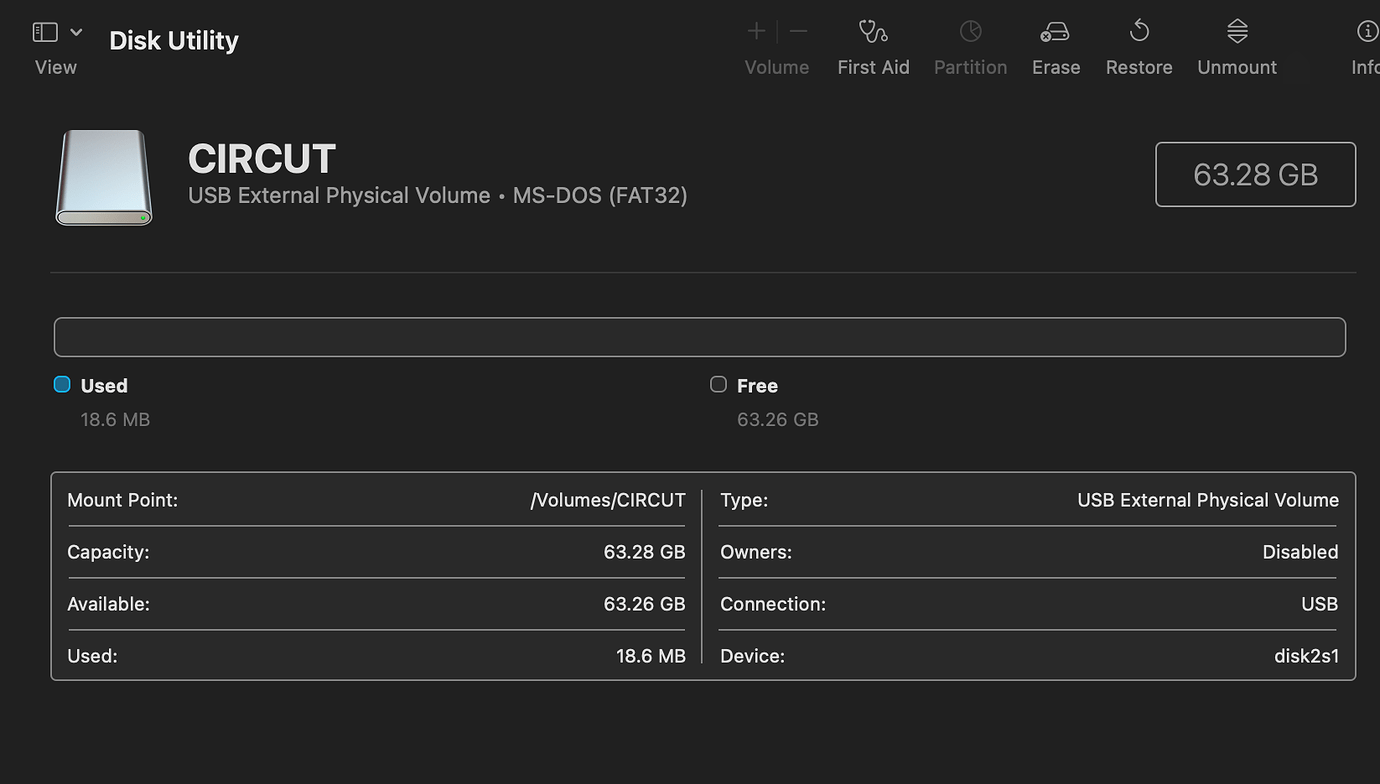Click the add volume plus icon
1380x784 pixels.
point(757,32)
